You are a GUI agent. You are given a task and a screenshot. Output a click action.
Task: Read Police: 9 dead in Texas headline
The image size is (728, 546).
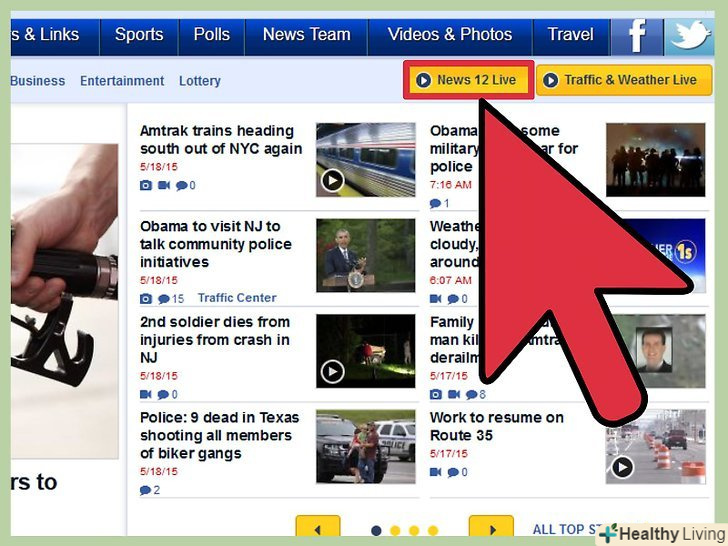220,436
